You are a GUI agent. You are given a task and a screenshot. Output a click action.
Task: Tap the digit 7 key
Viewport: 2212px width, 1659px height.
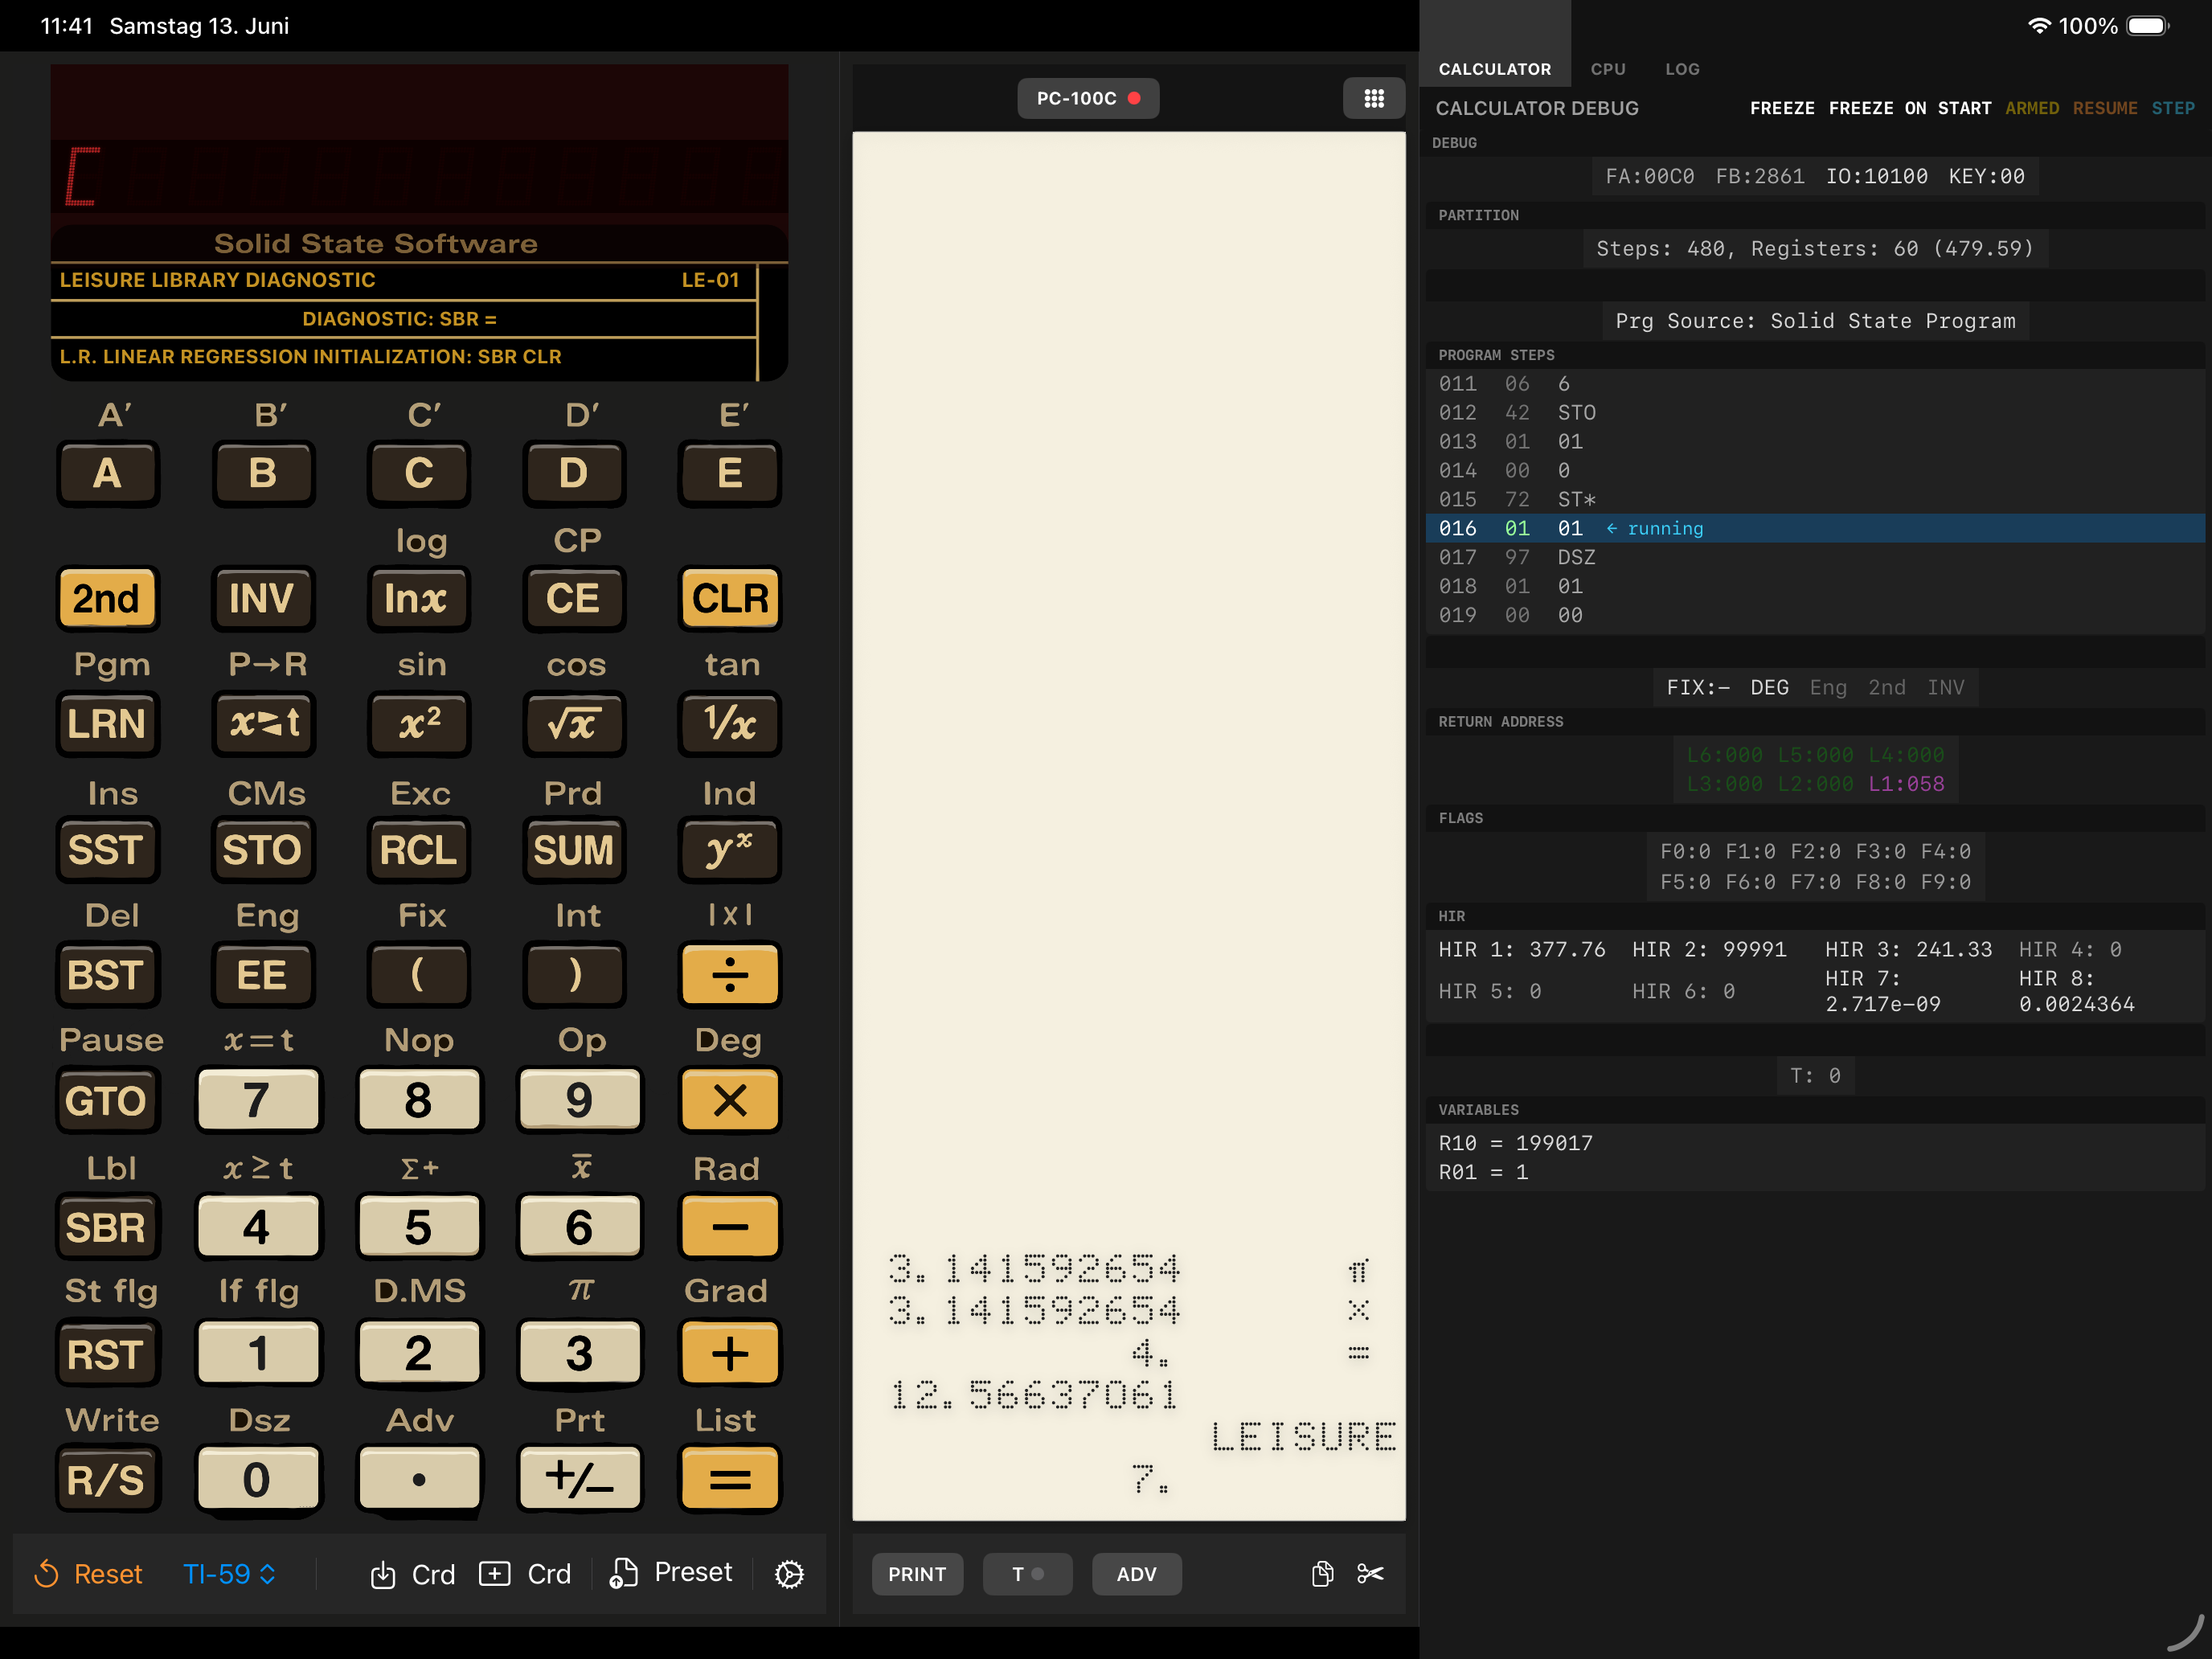[x=258, y=1100]
